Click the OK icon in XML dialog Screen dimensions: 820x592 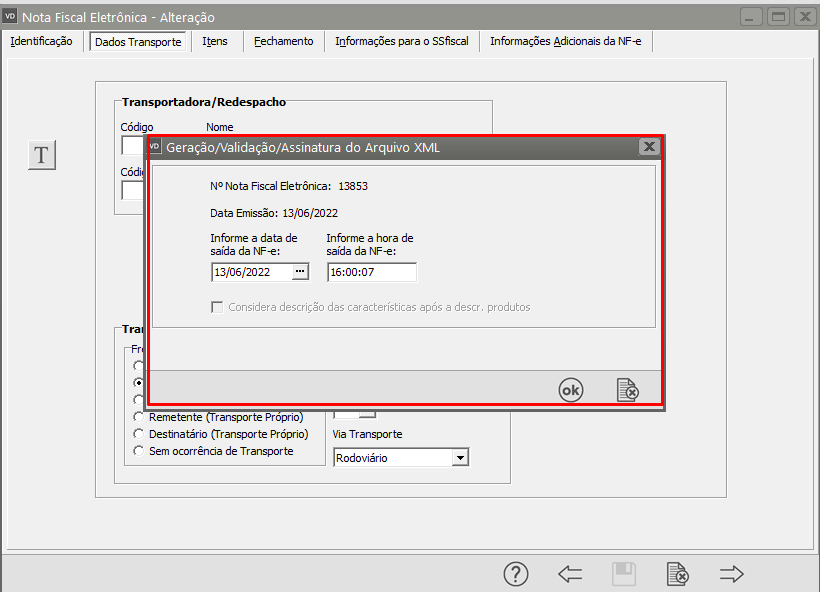click(x=570, y=391)
